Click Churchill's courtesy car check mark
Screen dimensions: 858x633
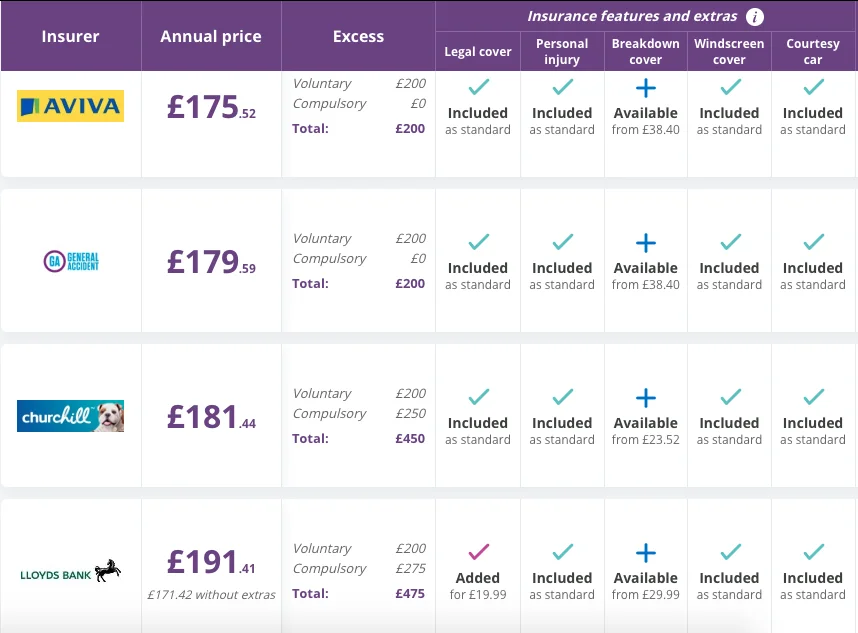814,397
